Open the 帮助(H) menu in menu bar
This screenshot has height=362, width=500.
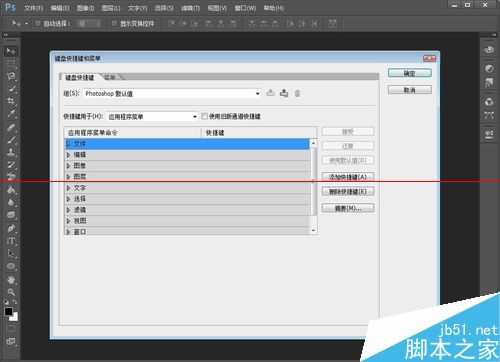(274, 8)
